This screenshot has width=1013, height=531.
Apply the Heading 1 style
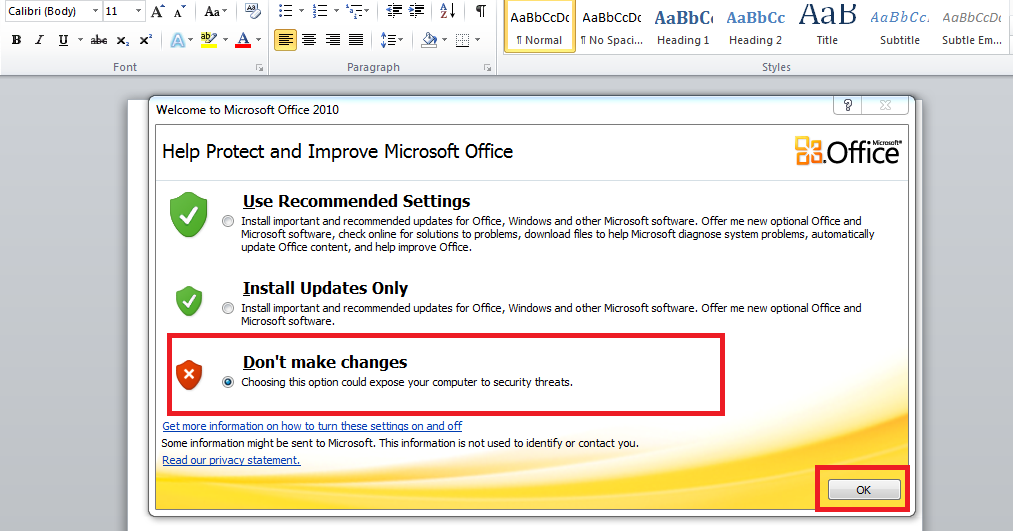tap(683, 26)
